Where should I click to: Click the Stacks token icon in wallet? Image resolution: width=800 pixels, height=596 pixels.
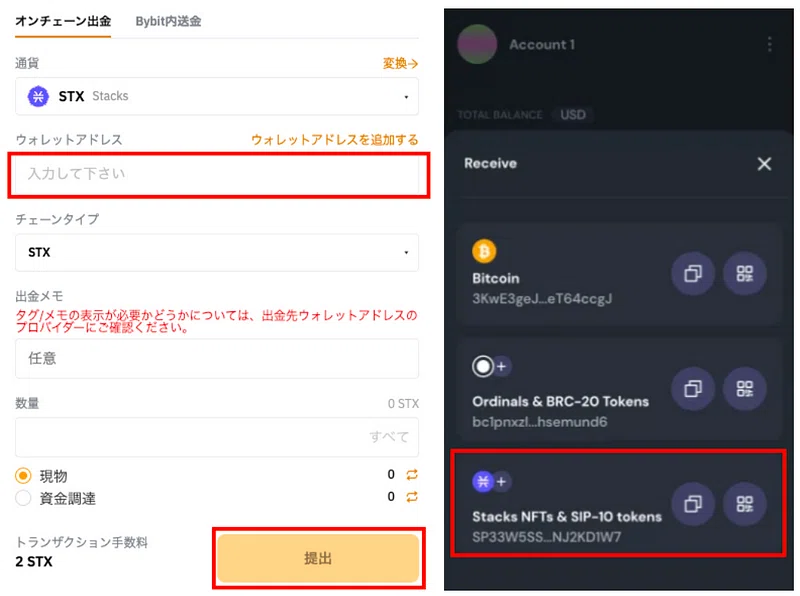point(483,481)
